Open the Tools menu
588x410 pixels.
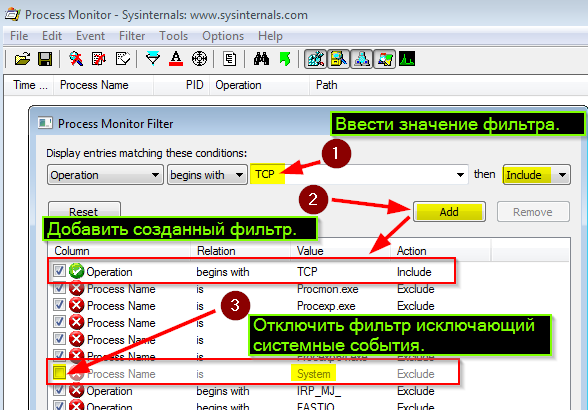tap(173, 36)
